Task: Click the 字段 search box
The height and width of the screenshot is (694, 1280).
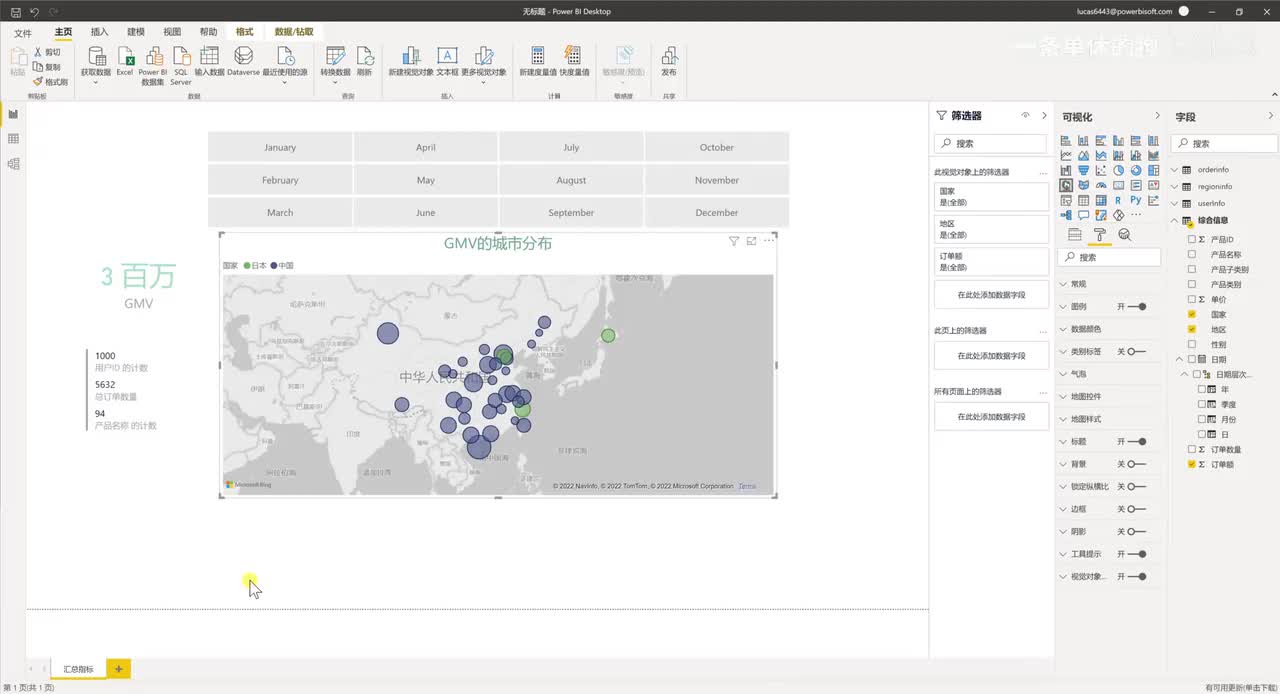Action: click(1224, 143)
